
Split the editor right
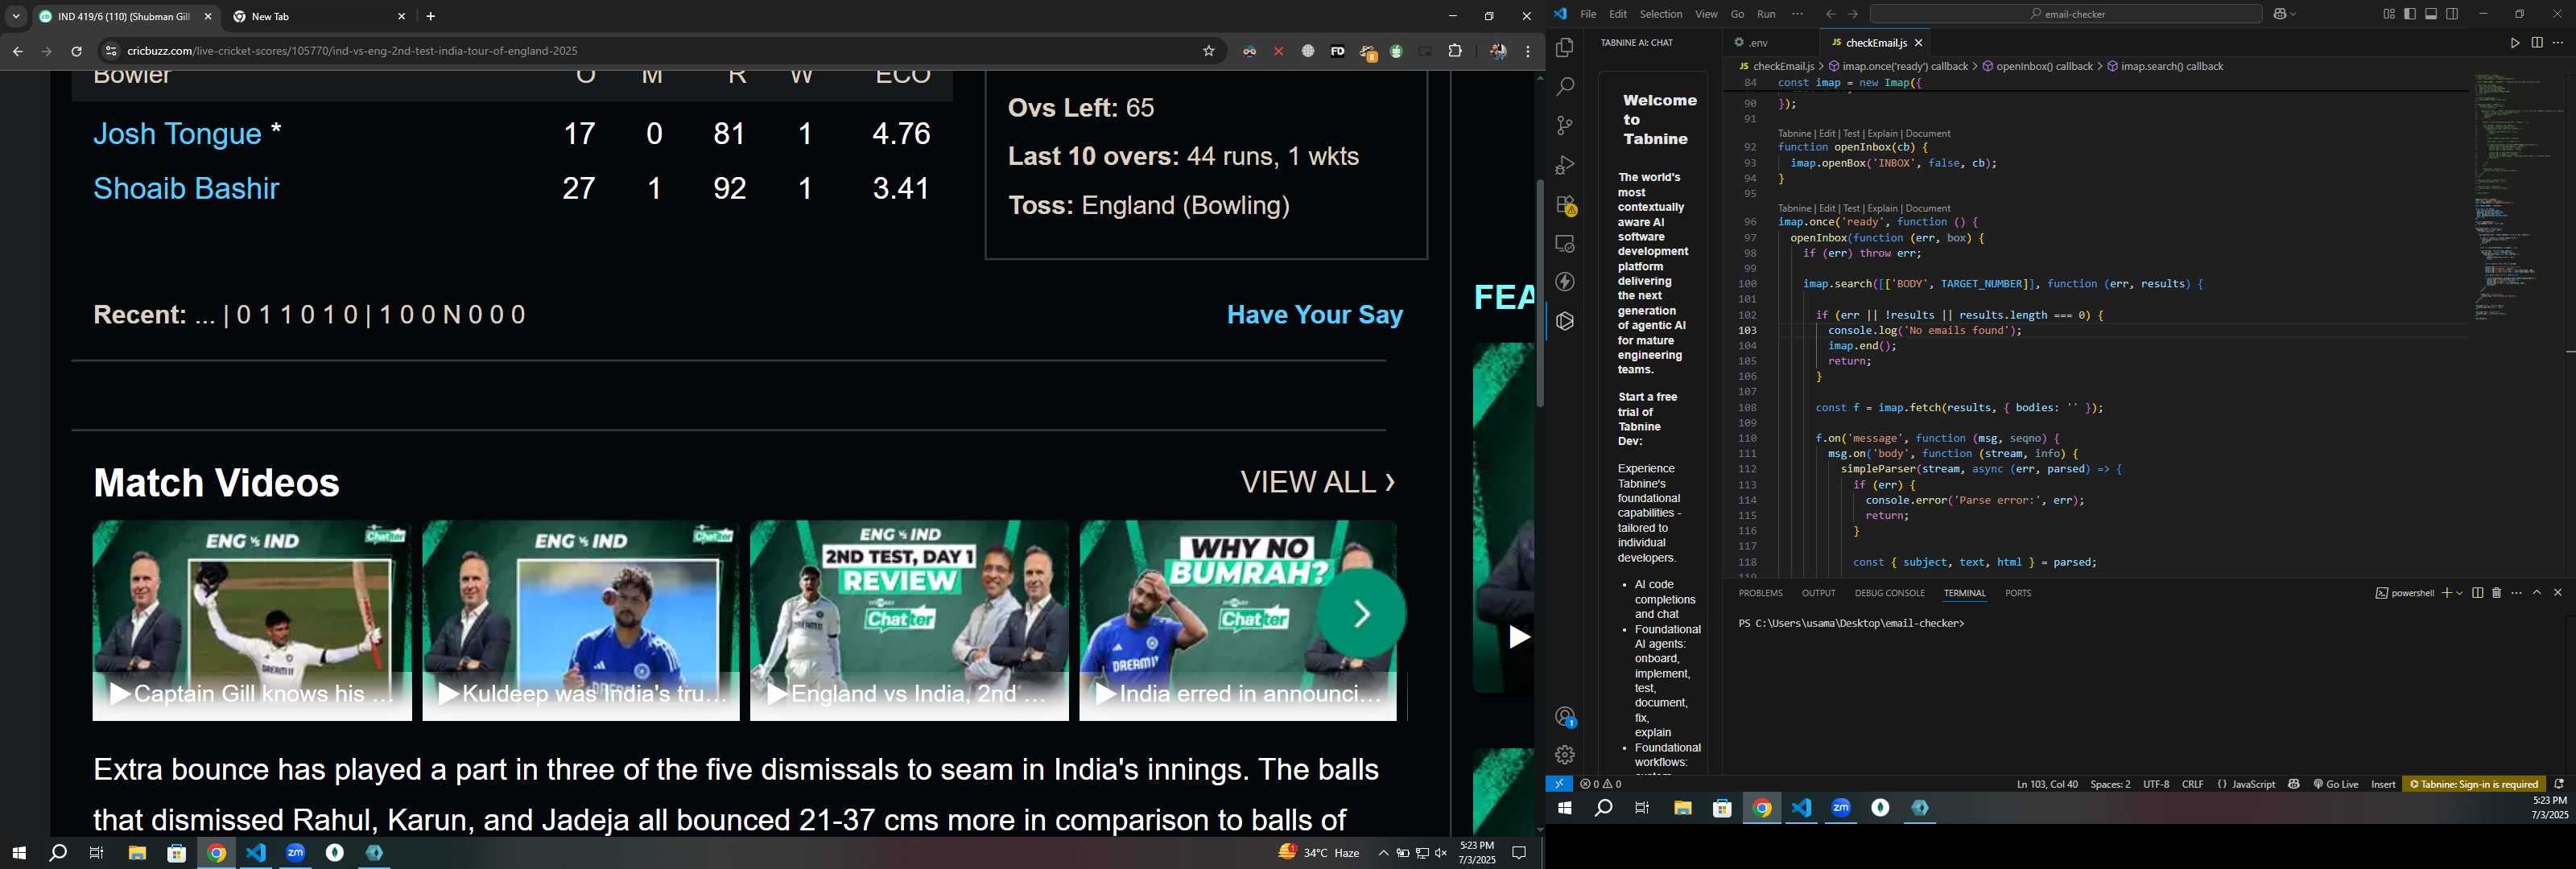2537,43
